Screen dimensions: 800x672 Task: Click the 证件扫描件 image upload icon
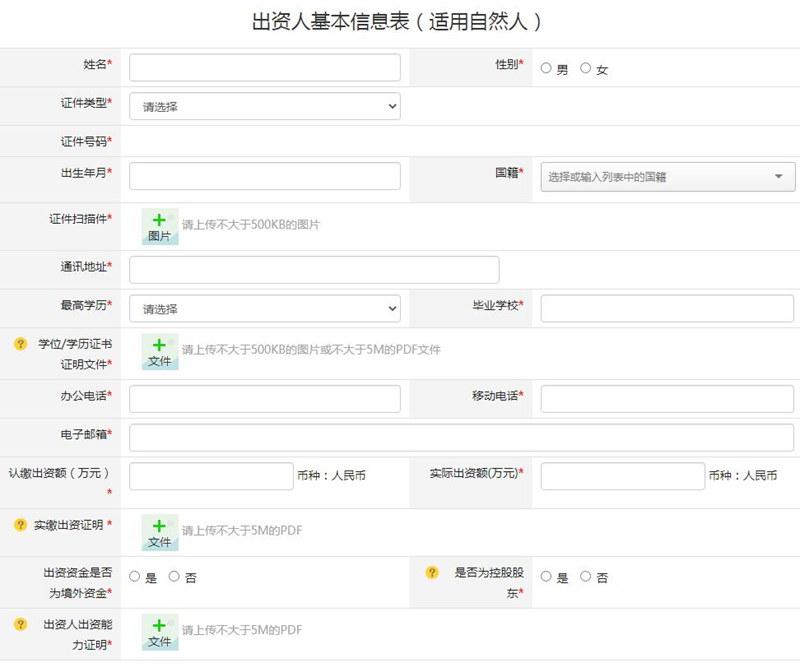(159, 226)
